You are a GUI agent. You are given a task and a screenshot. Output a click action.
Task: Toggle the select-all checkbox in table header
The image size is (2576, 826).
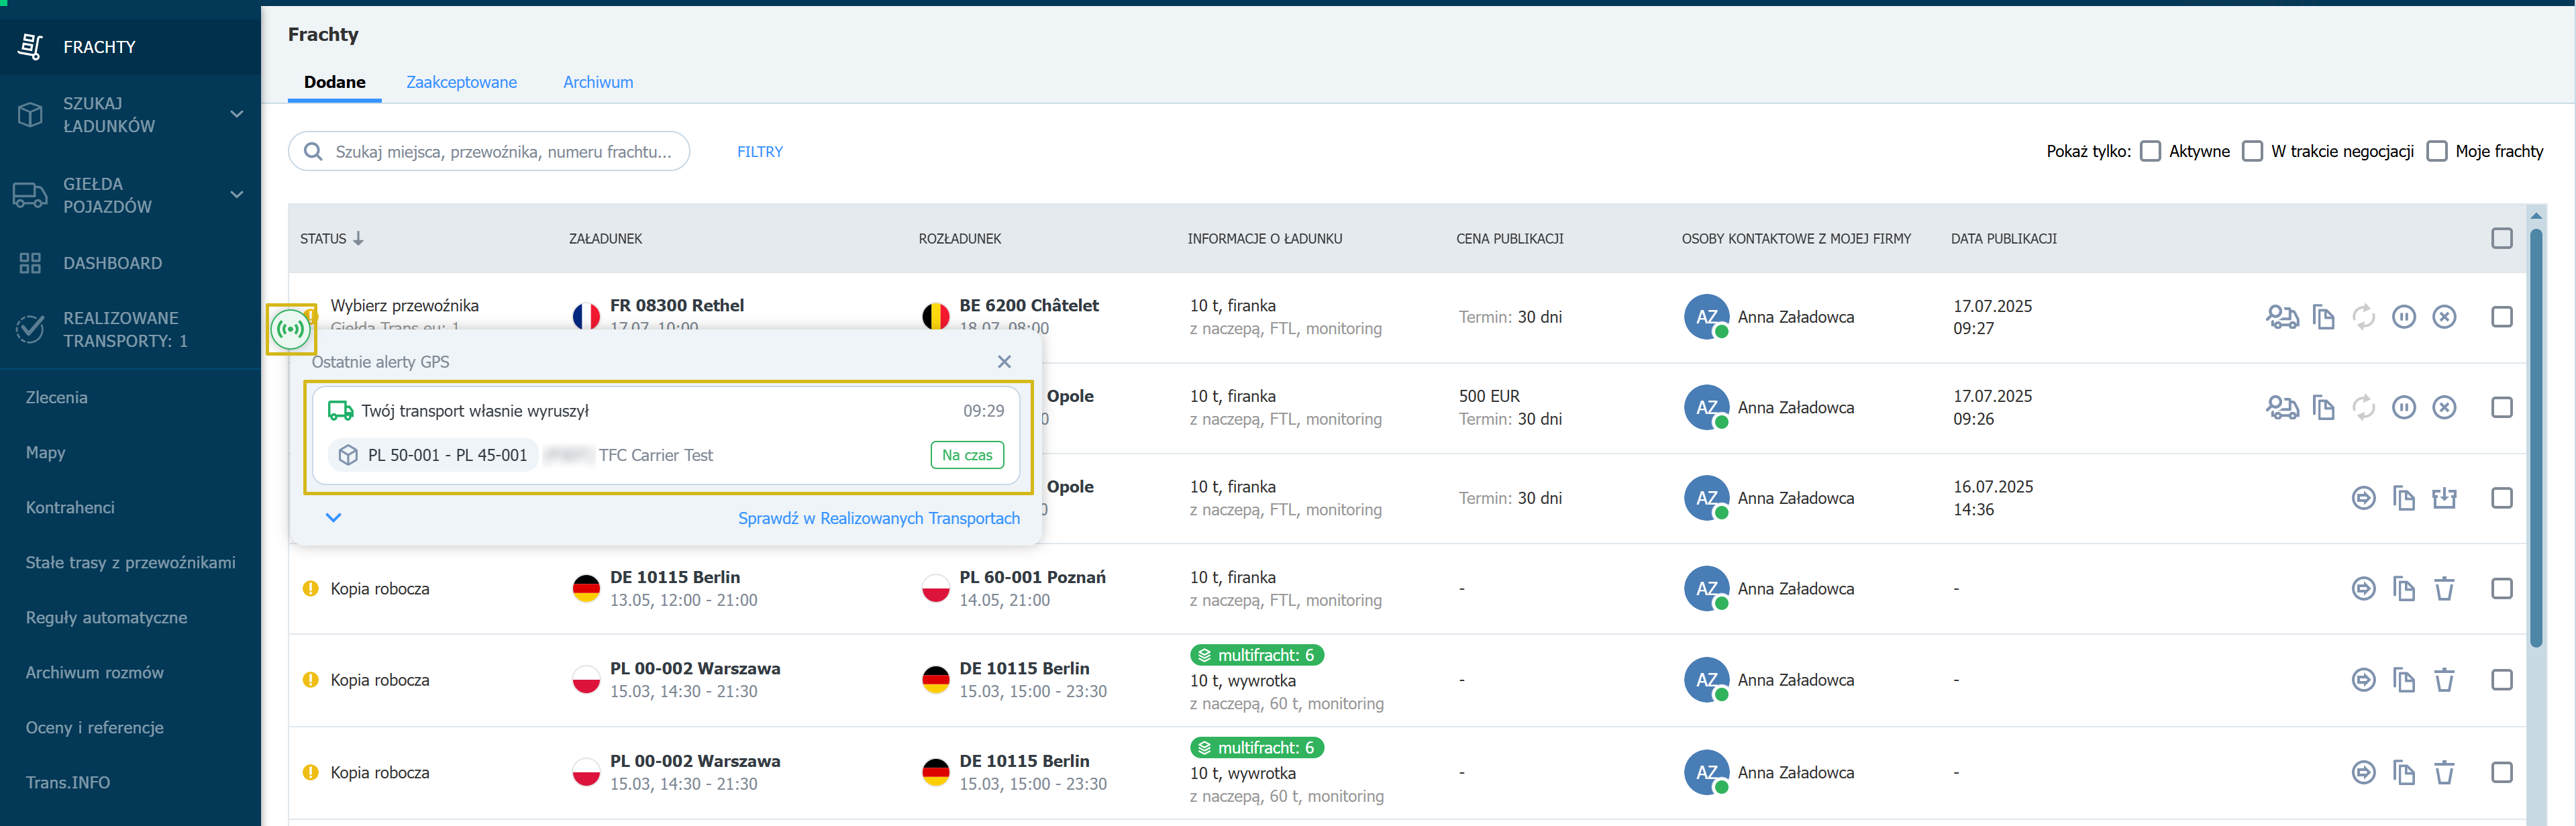tap(2502, 238)
